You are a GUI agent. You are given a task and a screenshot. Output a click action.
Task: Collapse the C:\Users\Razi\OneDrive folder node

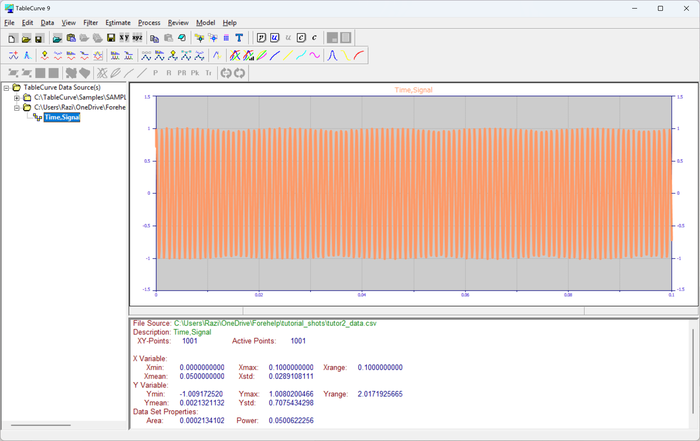[x=17, y=108]
